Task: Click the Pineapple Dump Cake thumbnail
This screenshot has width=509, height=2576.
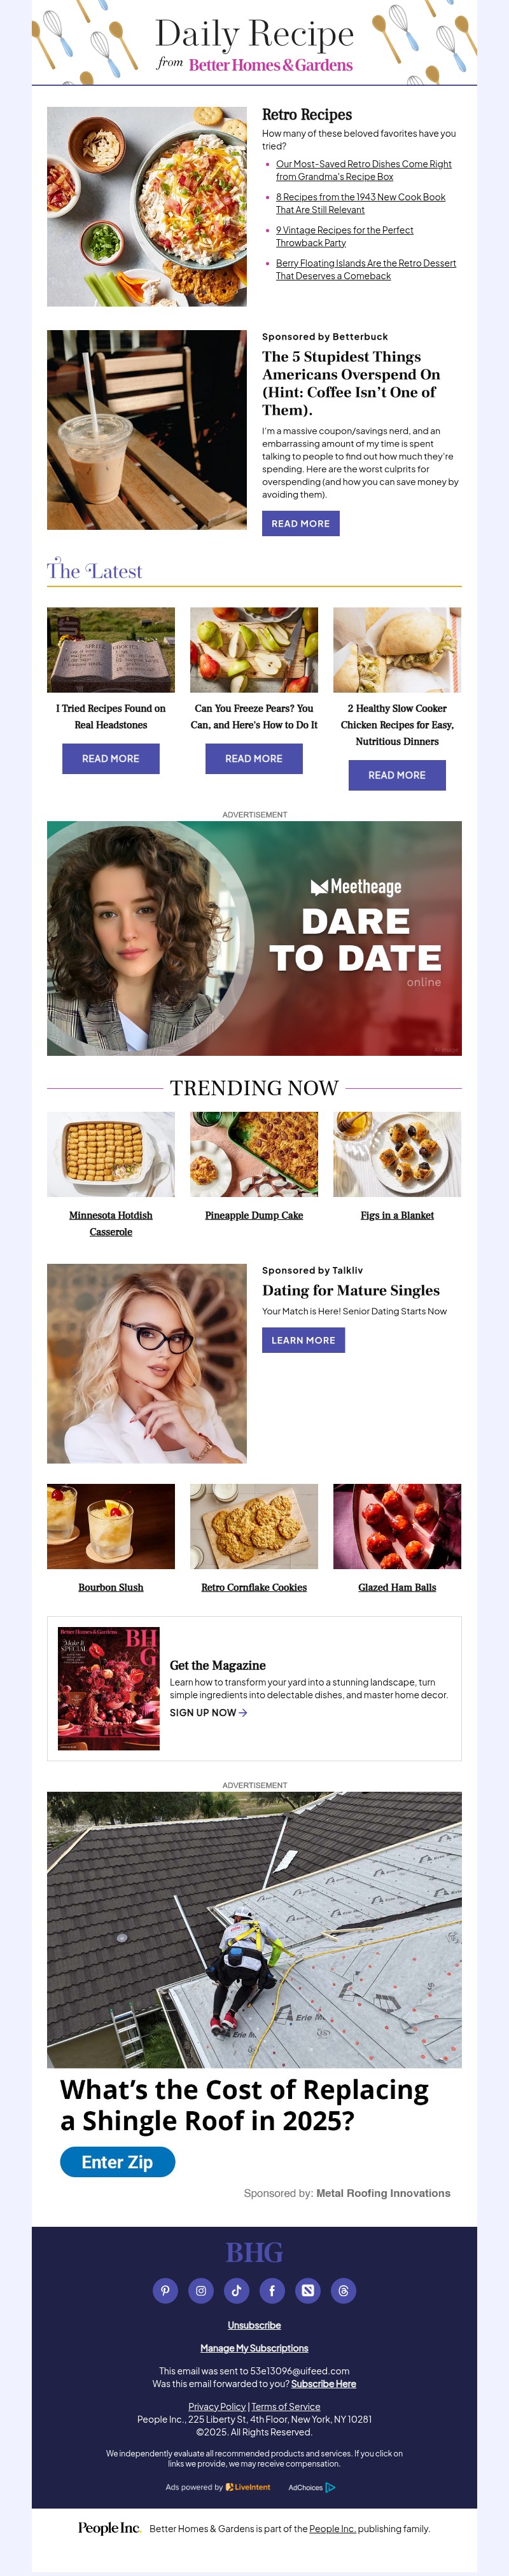Action: click(x=254, y=1154)
